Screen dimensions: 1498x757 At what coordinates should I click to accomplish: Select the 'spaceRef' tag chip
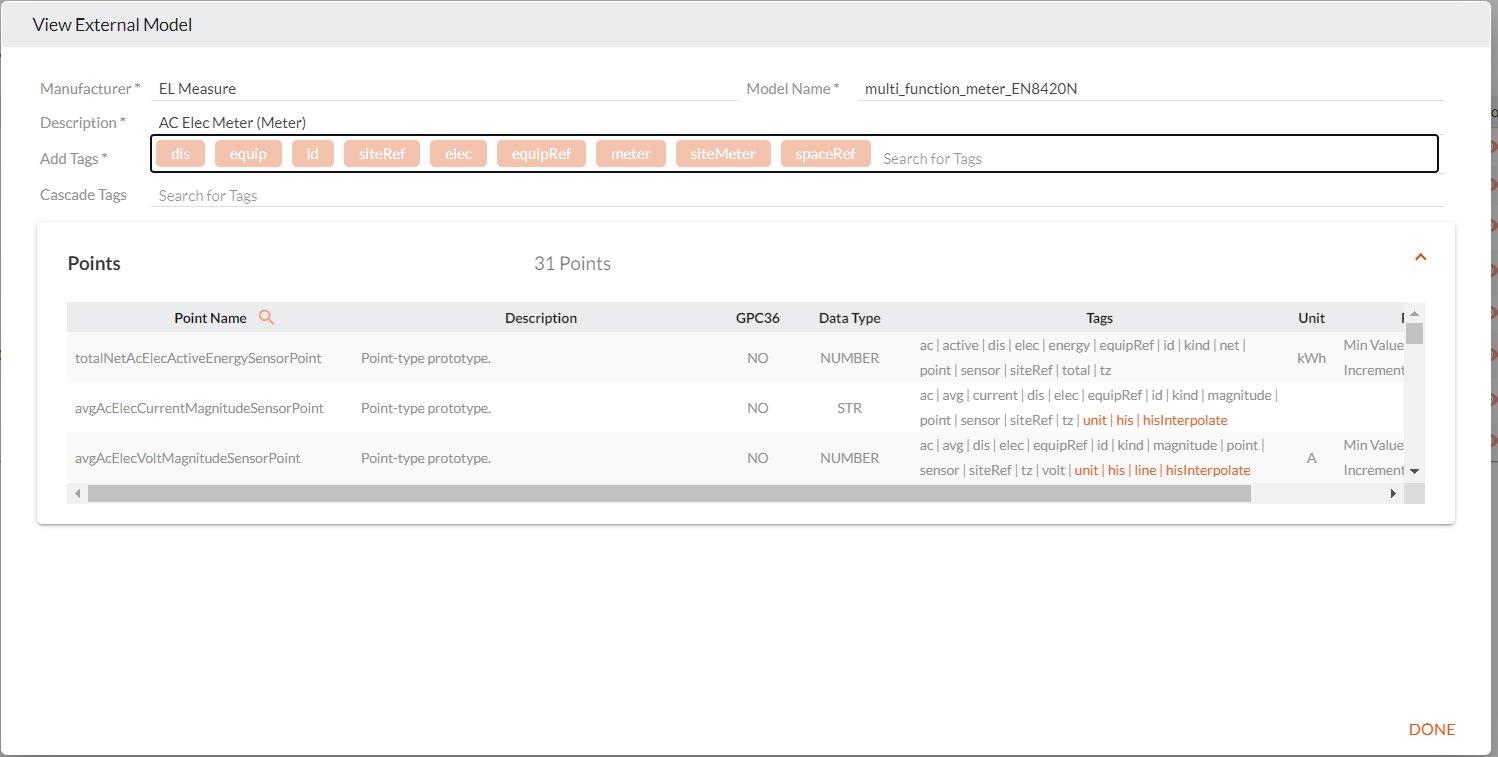[825, 154]
